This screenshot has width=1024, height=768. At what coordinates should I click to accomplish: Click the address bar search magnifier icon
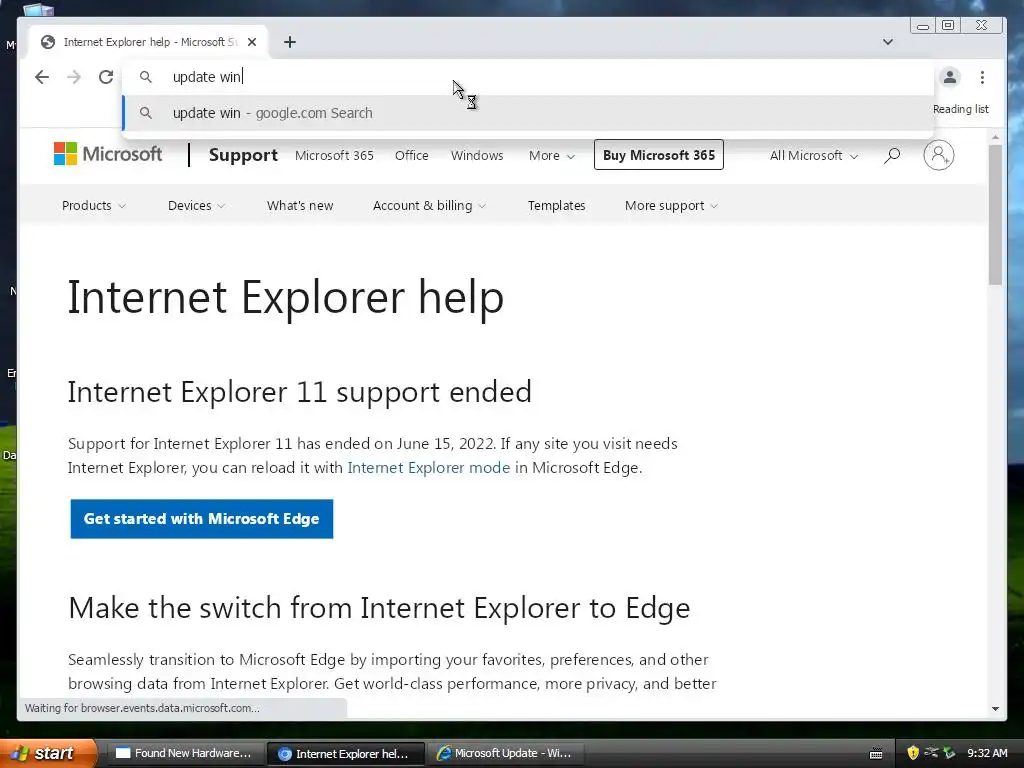click(x=146, y=77)
